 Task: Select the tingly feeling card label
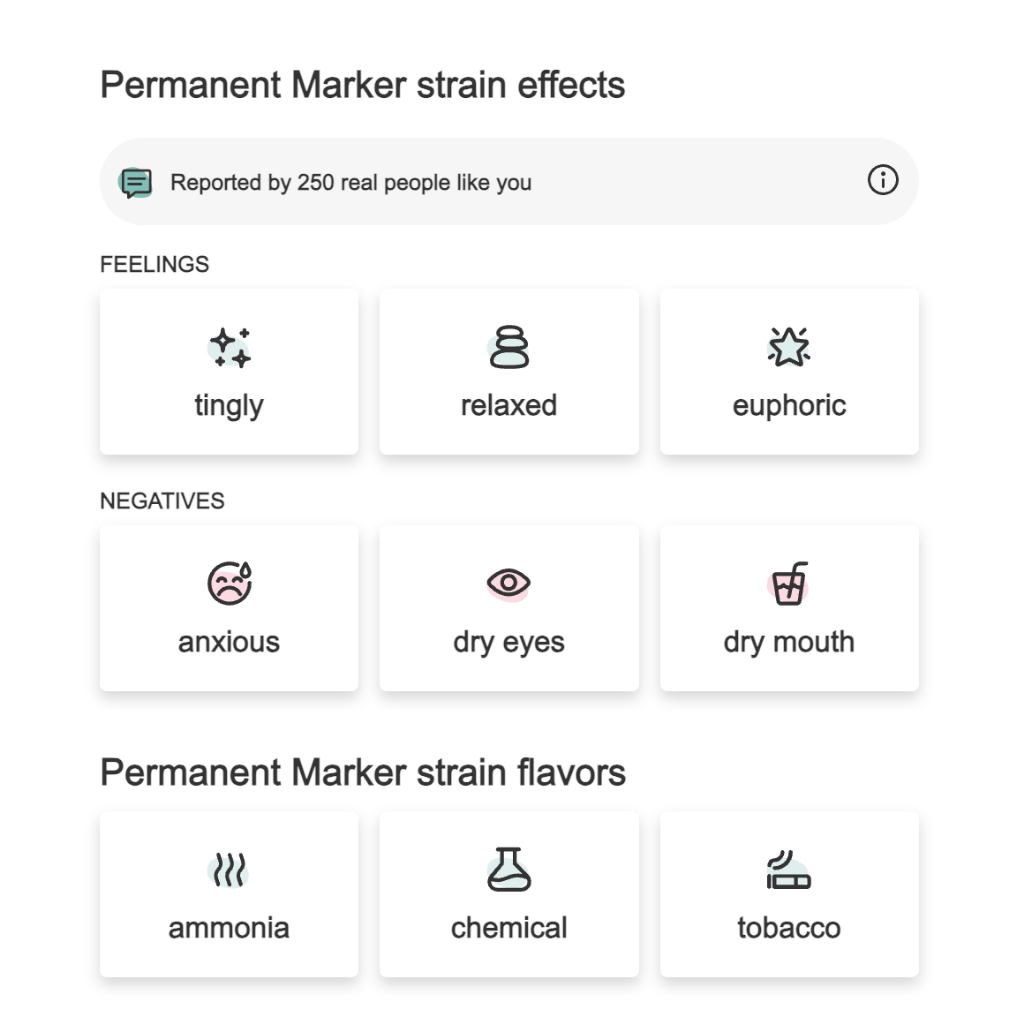[229, 406]
